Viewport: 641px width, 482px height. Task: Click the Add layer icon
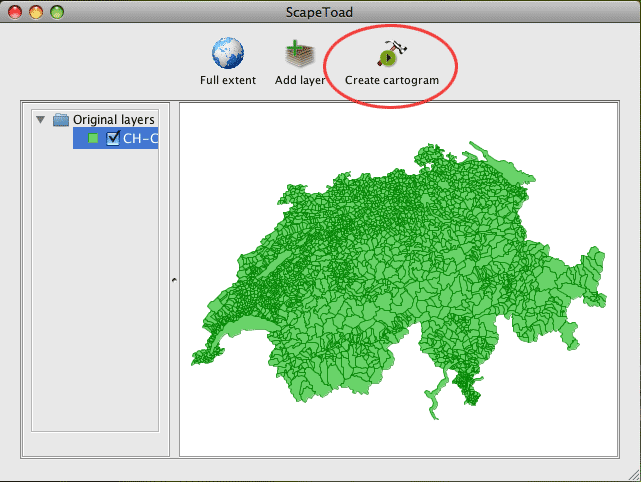(300, 54)
